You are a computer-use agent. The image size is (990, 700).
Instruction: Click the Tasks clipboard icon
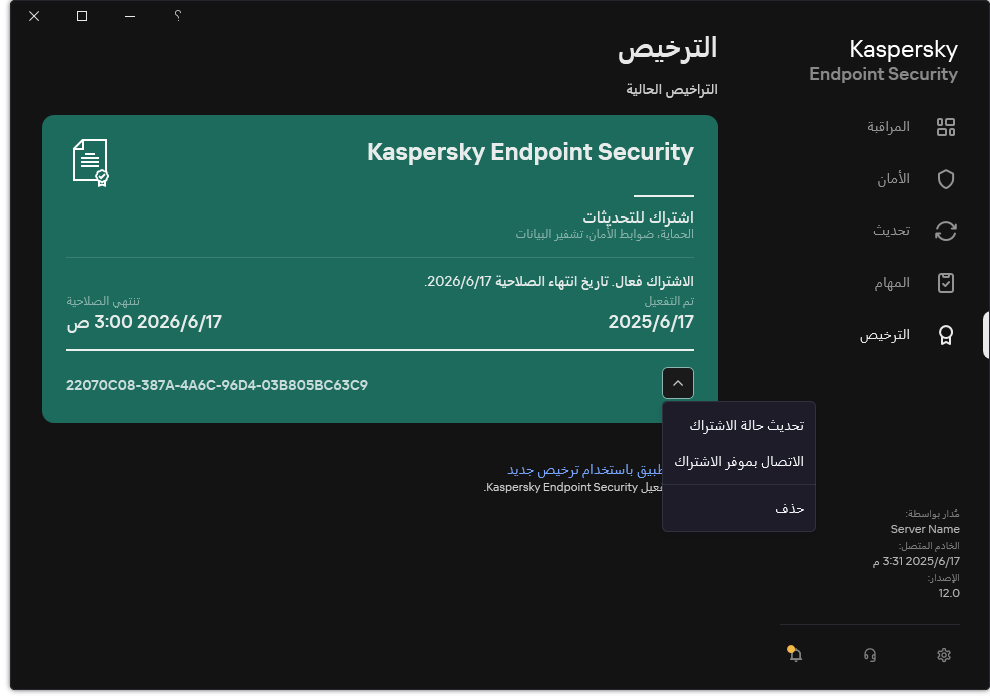[x=945, y=283]
